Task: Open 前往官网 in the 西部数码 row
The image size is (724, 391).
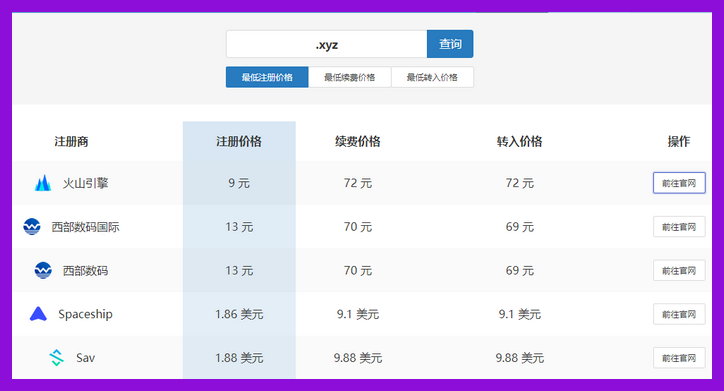Action: tap(679, 271)
